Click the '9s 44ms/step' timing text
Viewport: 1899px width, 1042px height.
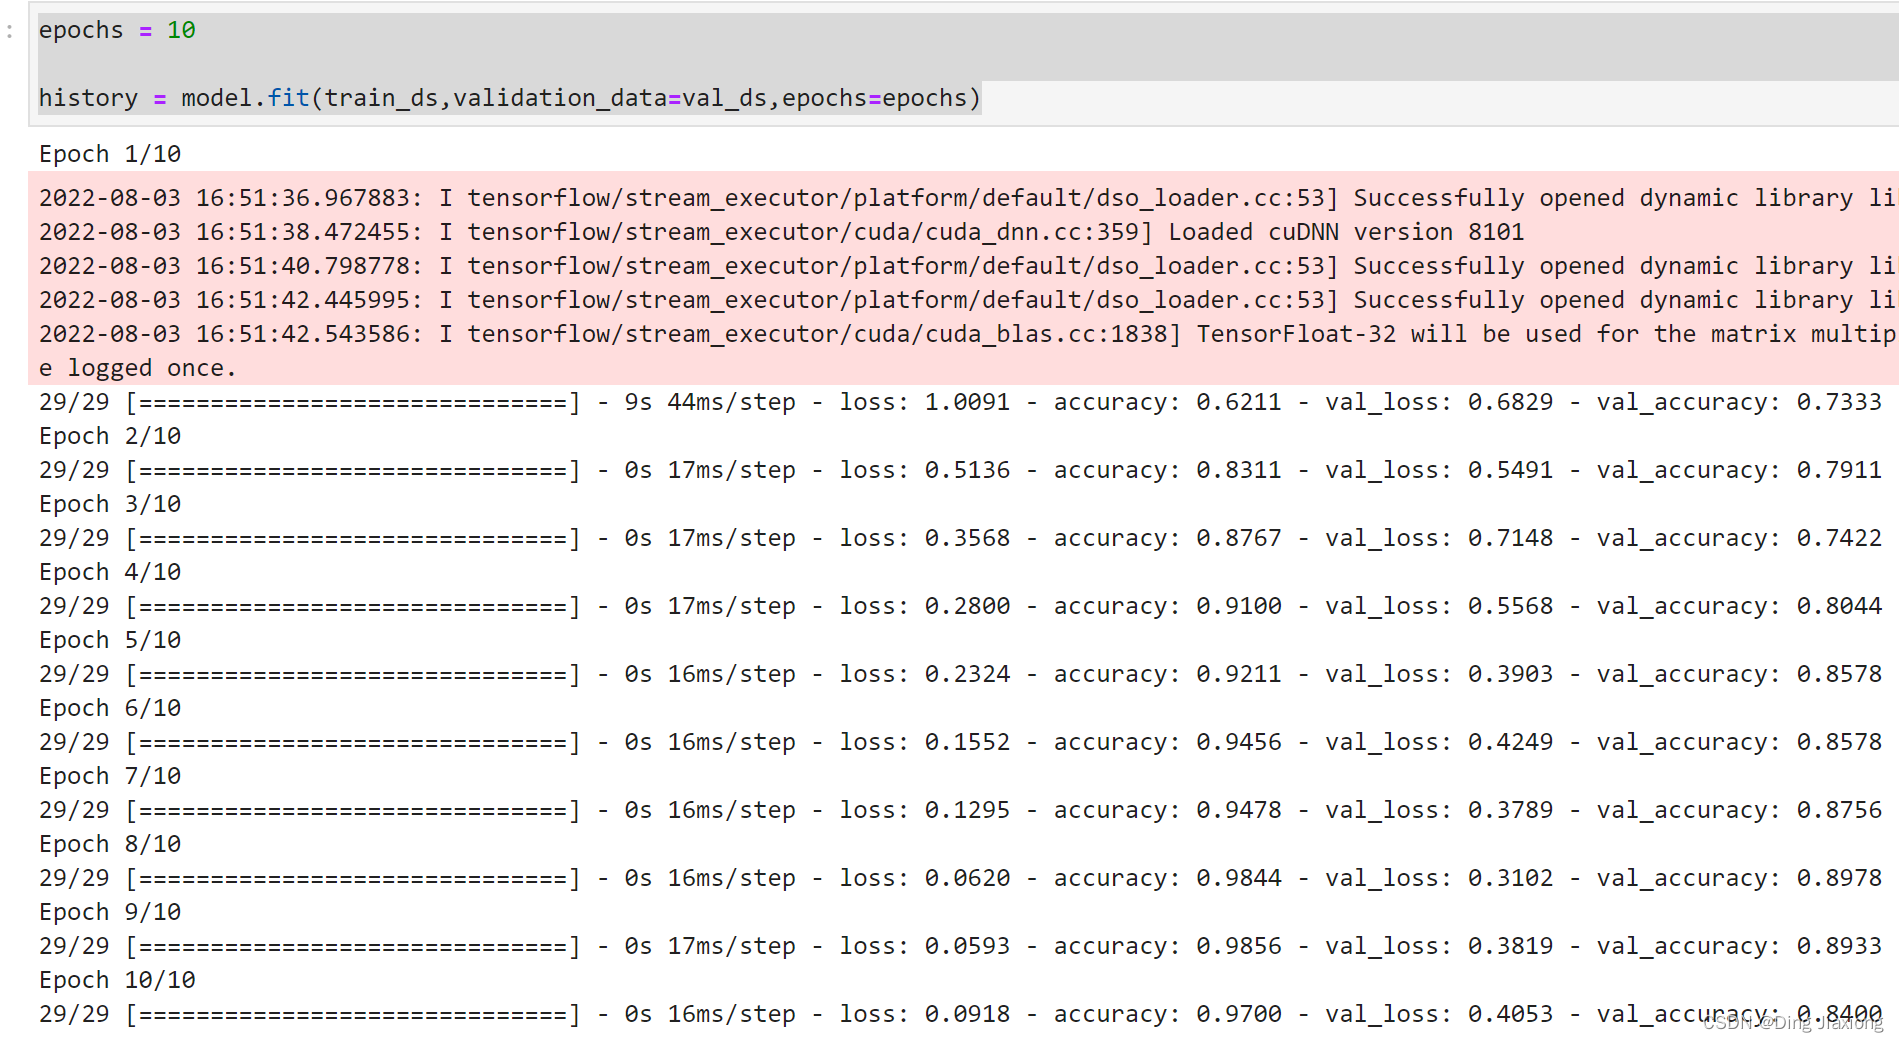pyautogui.click(x=710, y=402)
